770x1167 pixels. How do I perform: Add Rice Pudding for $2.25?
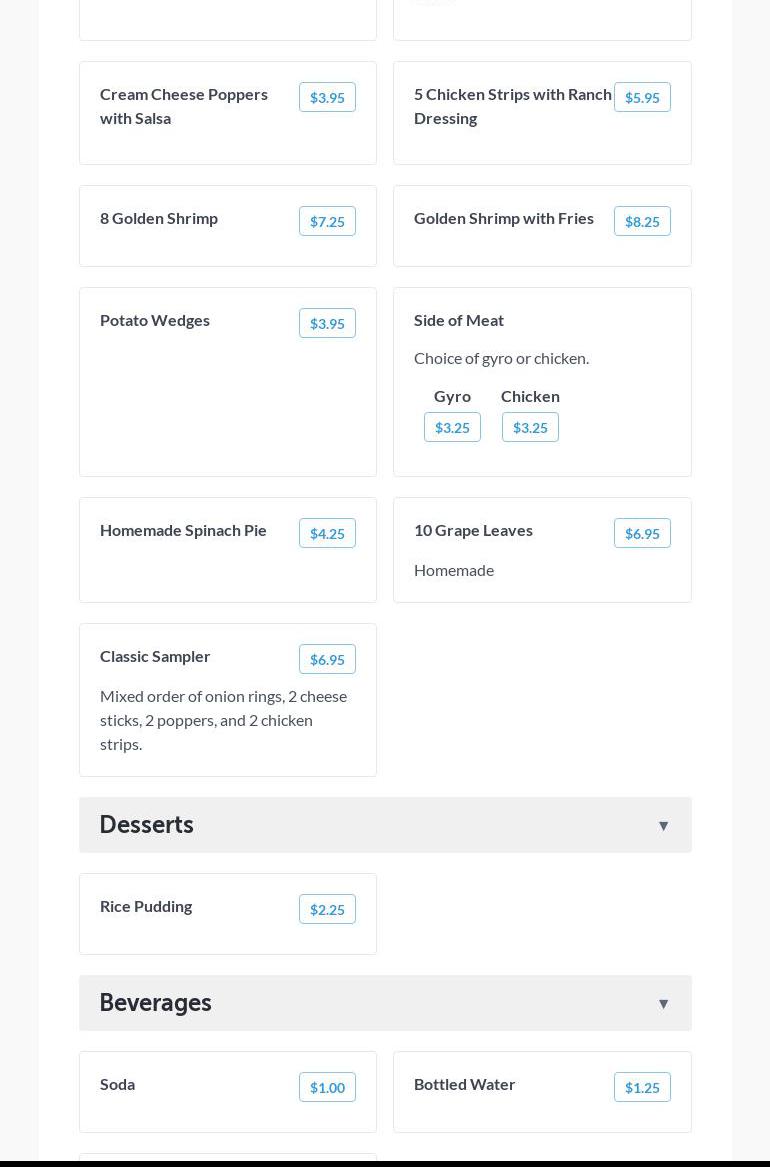[327, 909]
